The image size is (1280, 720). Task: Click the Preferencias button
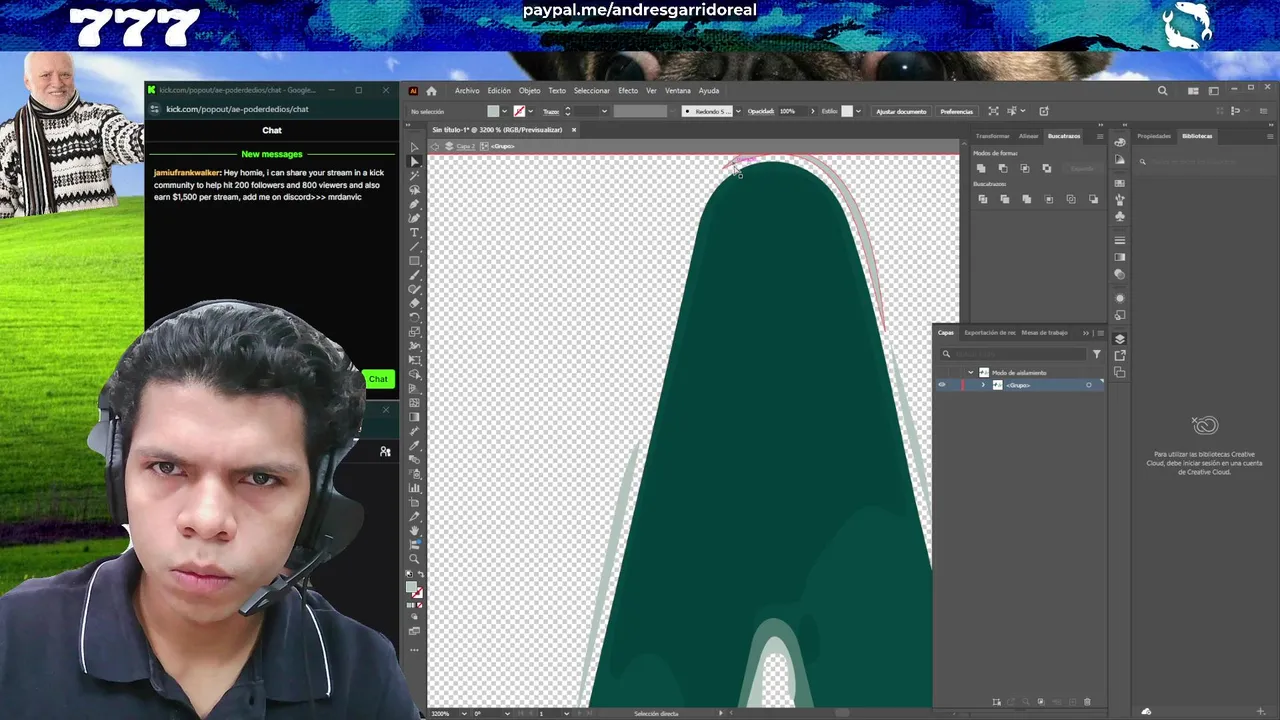[957, 111]
